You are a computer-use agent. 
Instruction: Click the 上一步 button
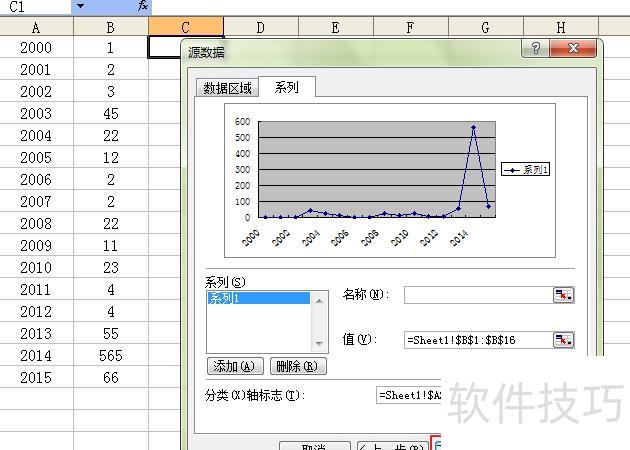pyautogui.click(x=393, y=446)
